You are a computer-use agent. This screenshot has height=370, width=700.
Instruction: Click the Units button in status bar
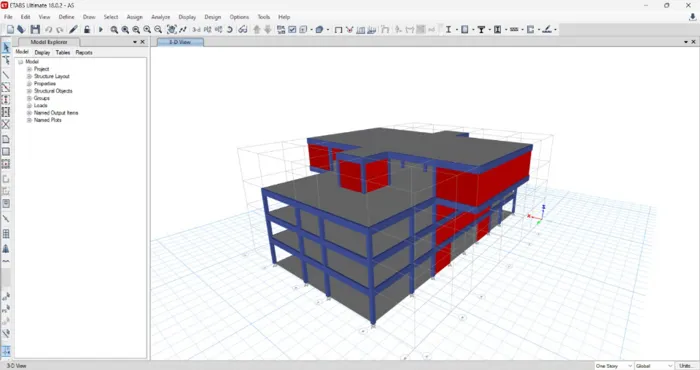tap(686, 366)
